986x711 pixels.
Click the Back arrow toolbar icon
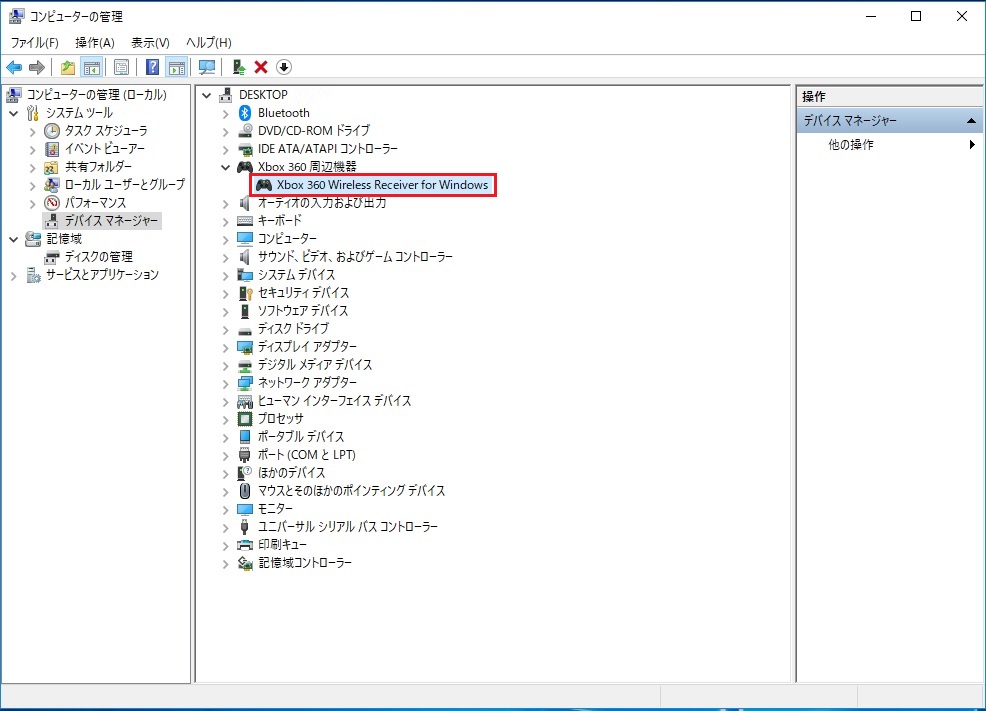14,67
